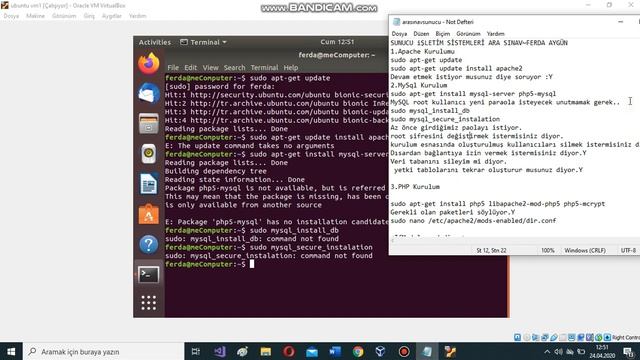Click 'sudo mysql_install_db' line in Notepad
Viewport: 640px width, 360px height.
(x=430, y=111)
